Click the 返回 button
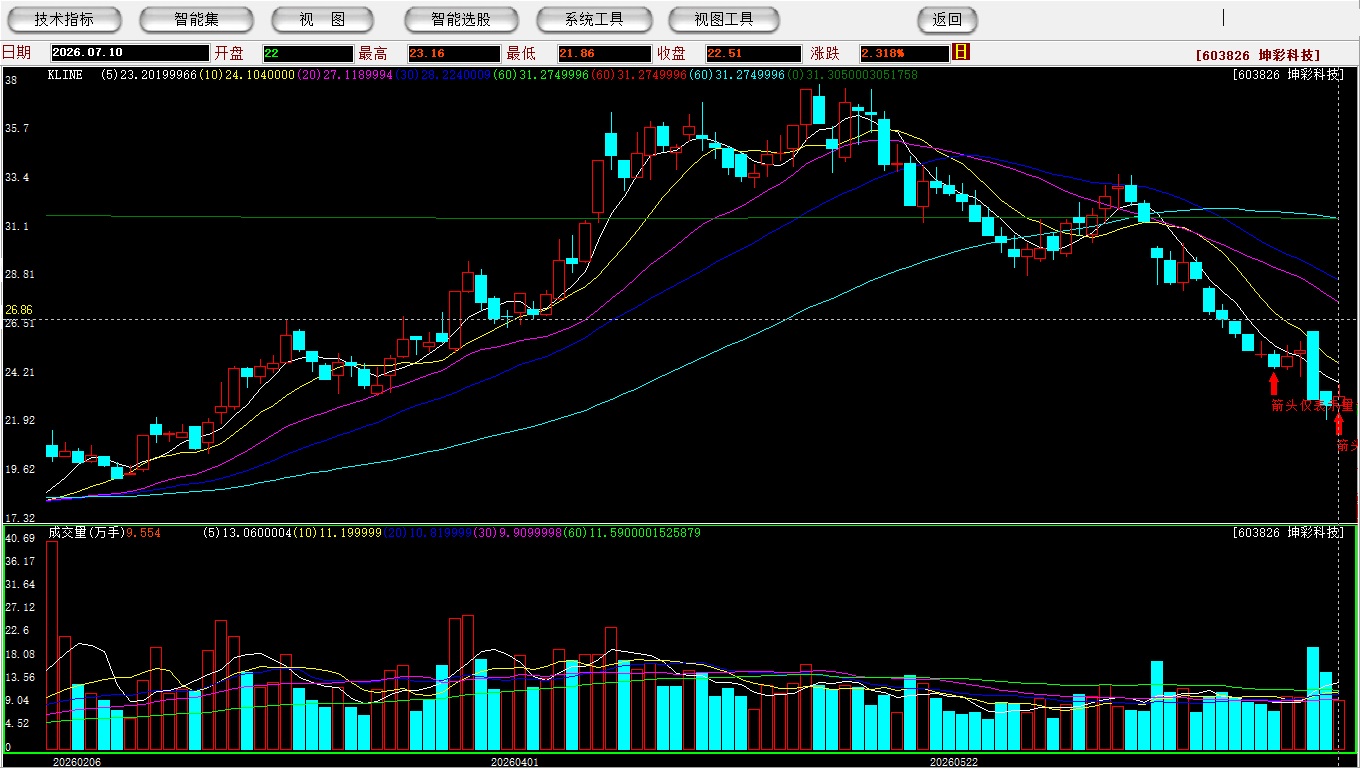Viewport: 1360px width, 768px height. (947, 19)
